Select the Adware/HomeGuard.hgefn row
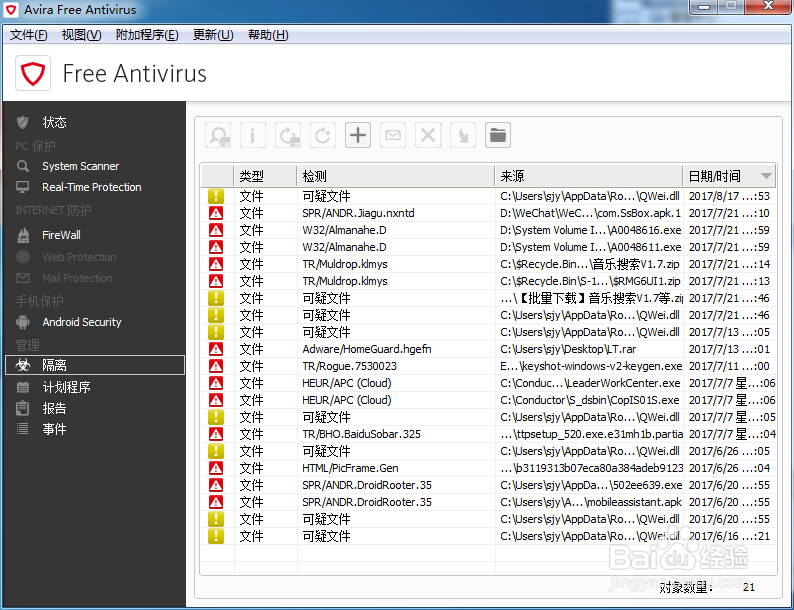Image resolution: width=794 pixels, height=610 pixels. point(489,349)
